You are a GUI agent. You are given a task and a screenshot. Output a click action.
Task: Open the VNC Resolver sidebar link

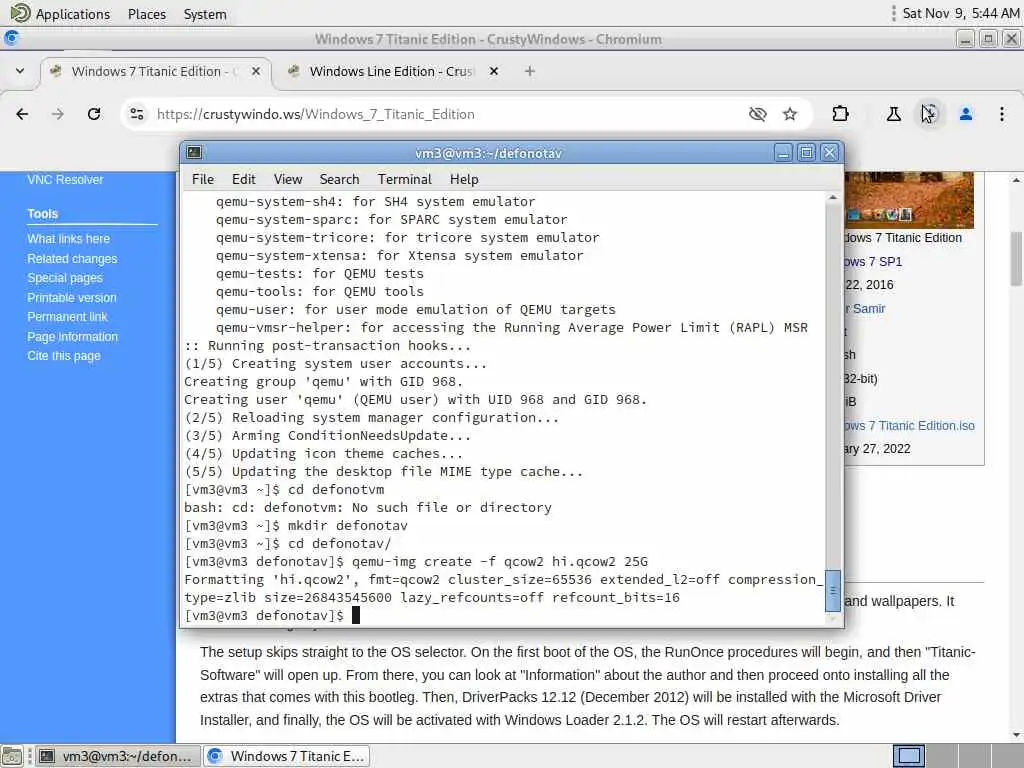(65, 180)
